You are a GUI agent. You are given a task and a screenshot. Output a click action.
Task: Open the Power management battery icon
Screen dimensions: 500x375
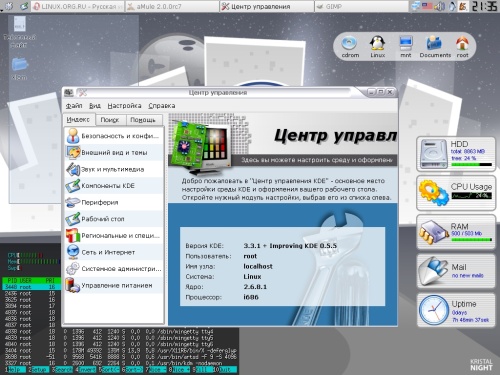point(73,285)
